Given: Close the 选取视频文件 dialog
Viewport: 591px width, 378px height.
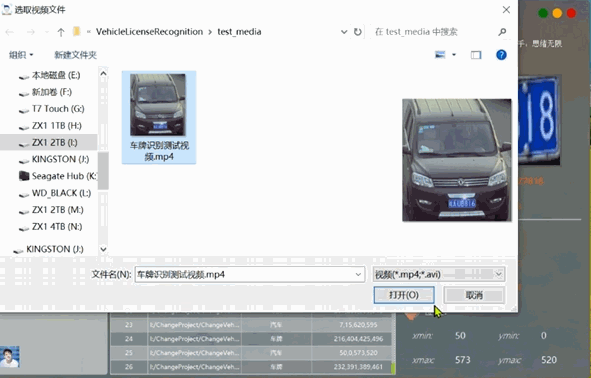Looking at the screenshot, I should click(x=507, y=10).
